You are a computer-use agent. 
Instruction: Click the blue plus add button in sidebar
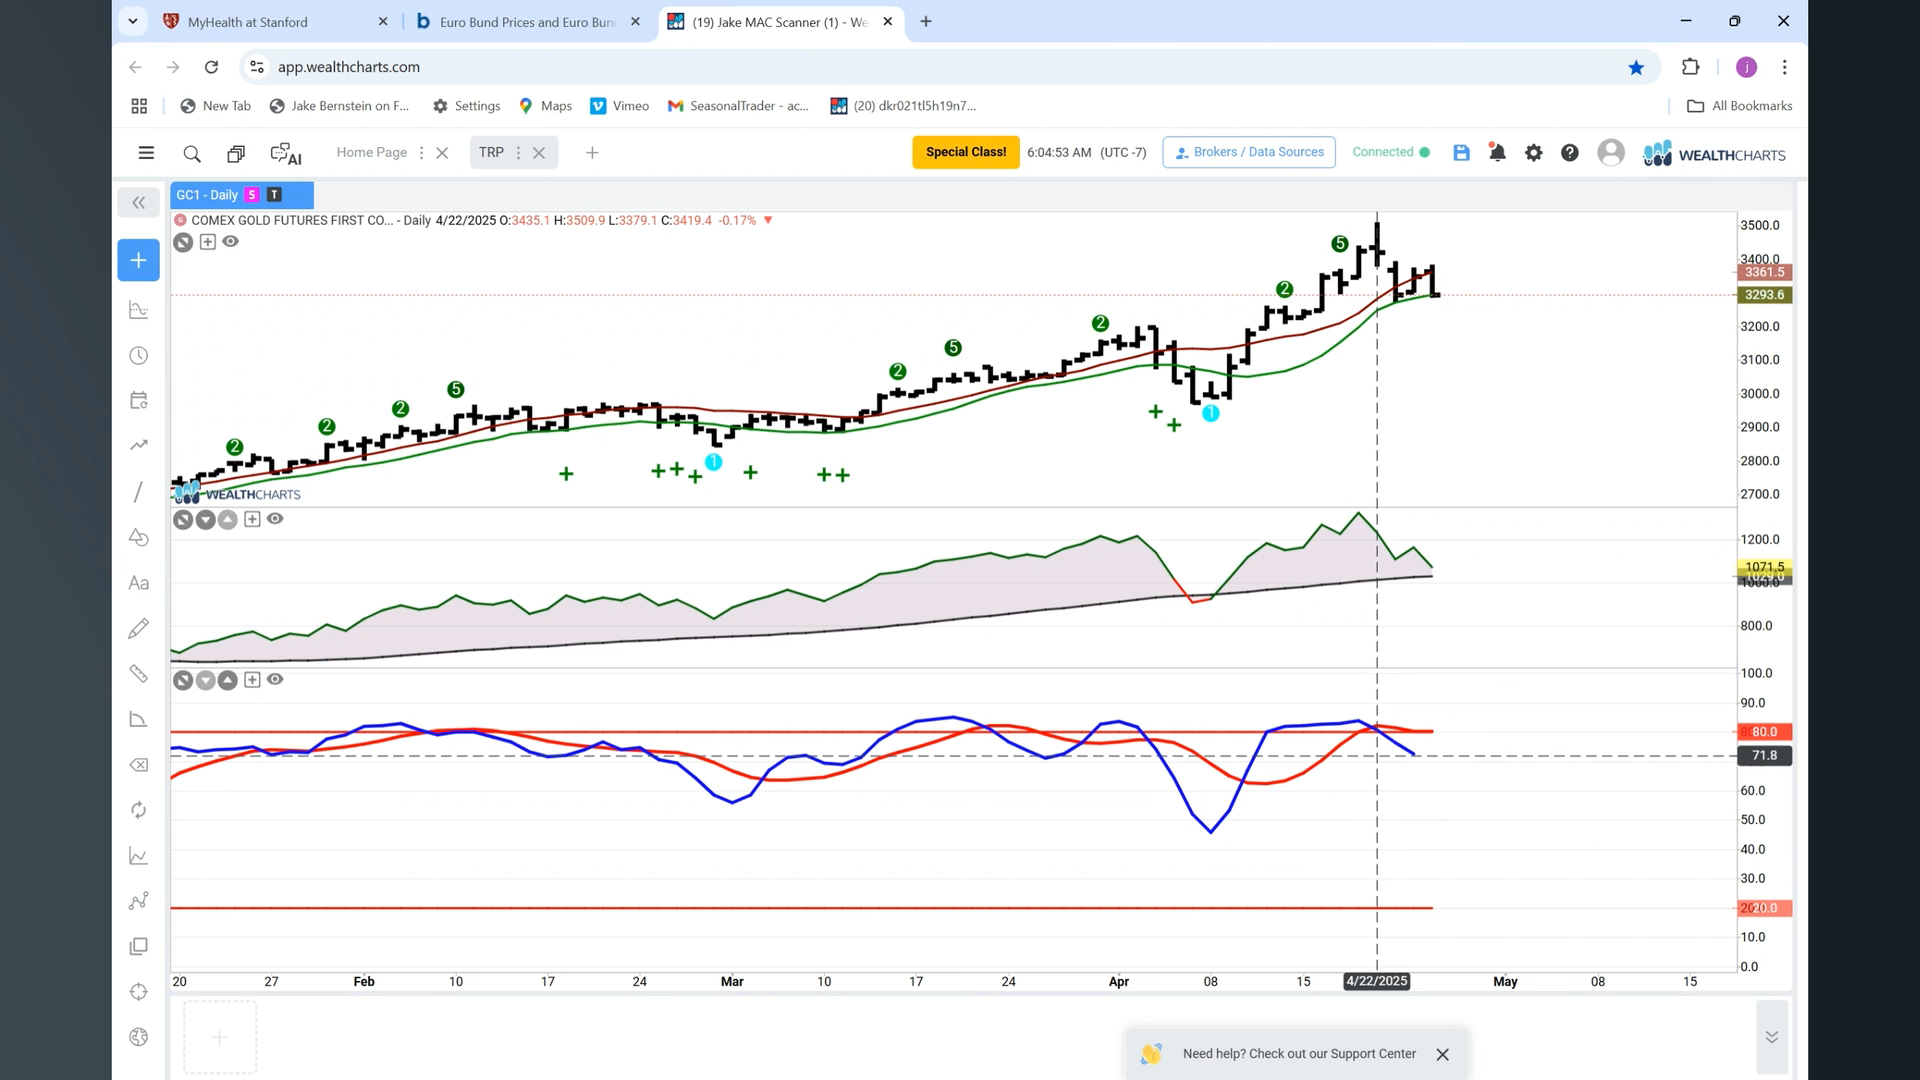point(139,260)
